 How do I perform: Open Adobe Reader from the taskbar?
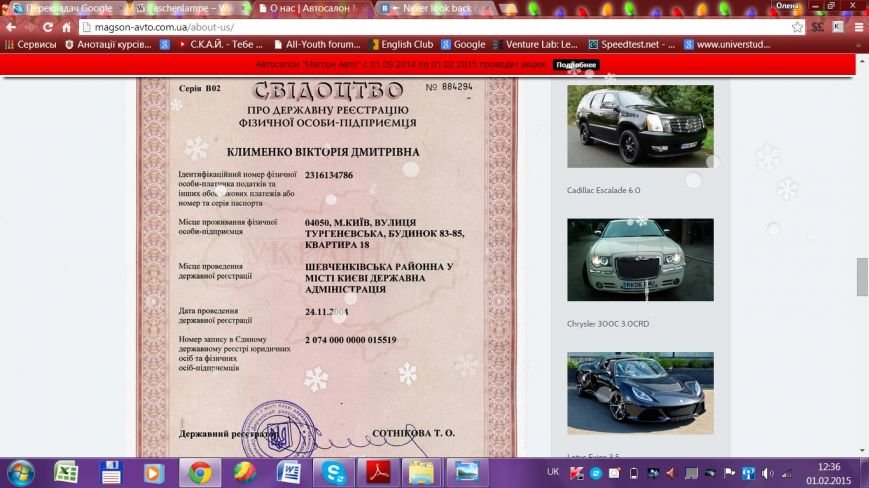coord(378,473)
